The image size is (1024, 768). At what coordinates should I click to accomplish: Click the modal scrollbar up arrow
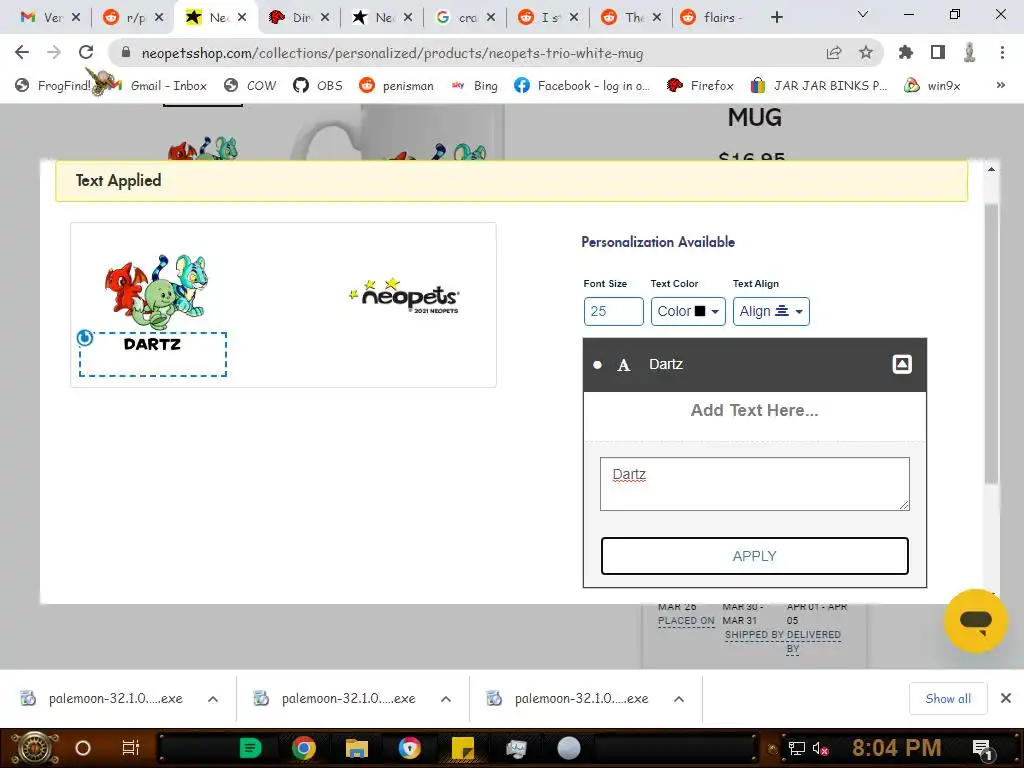click(x=991, y=169)
